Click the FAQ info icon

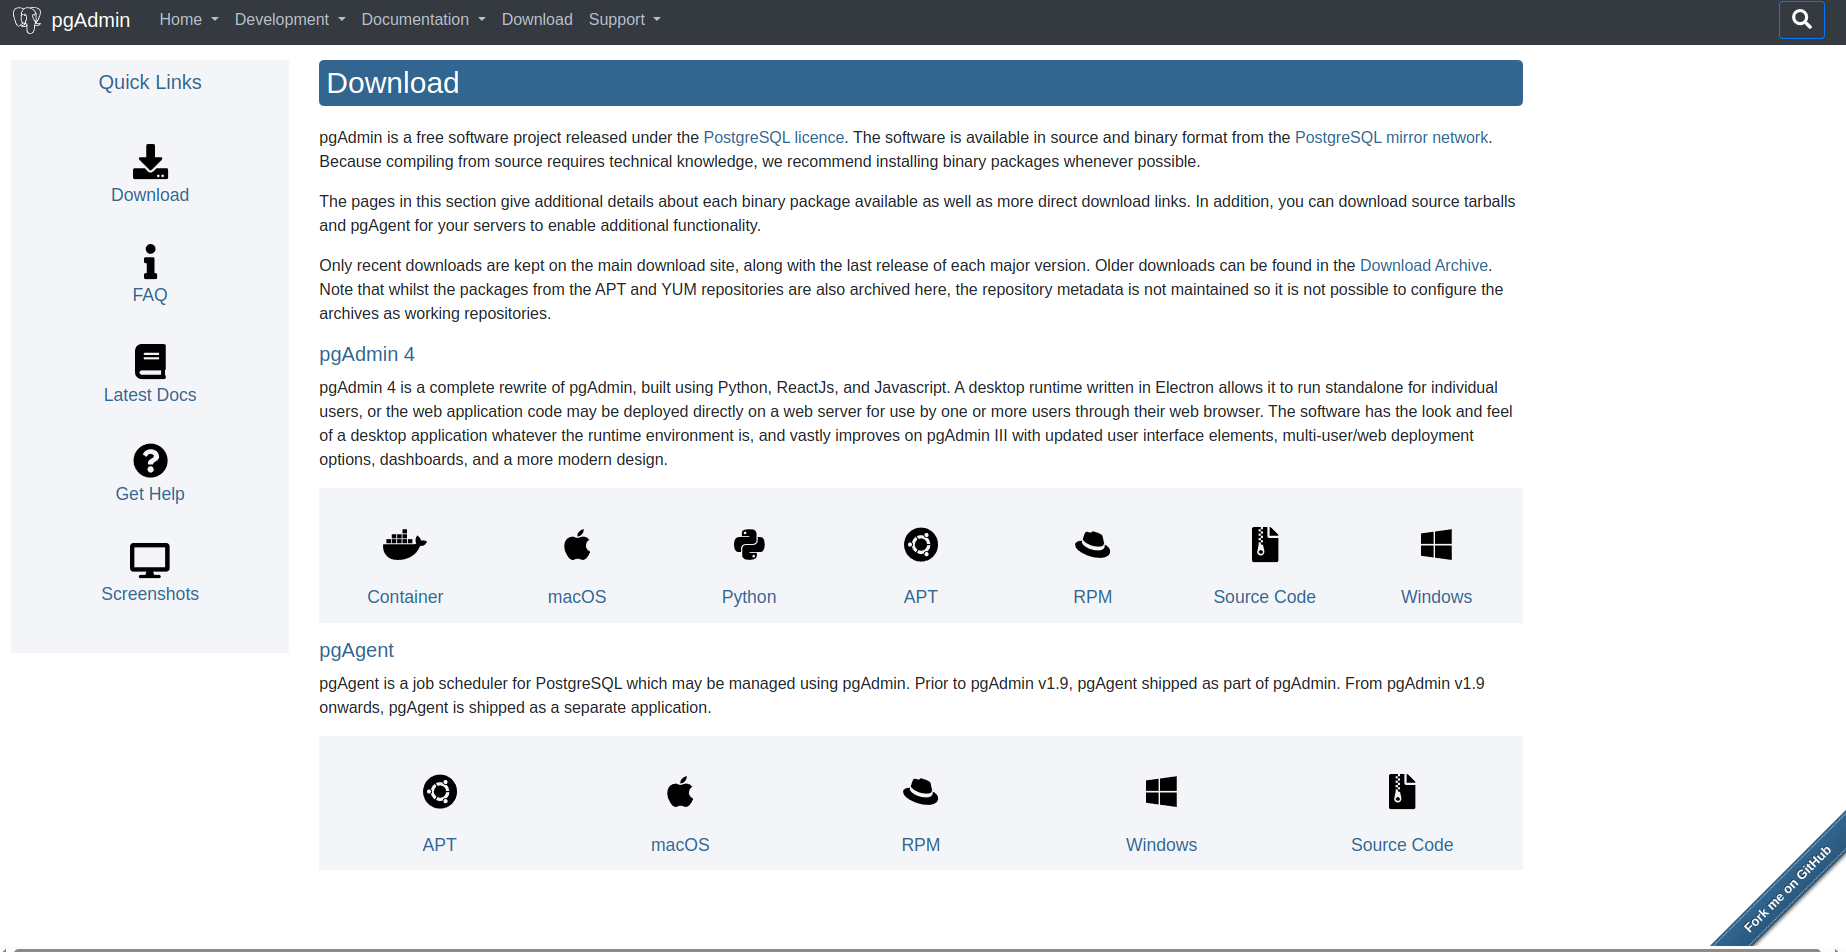[x=150, y=261]
